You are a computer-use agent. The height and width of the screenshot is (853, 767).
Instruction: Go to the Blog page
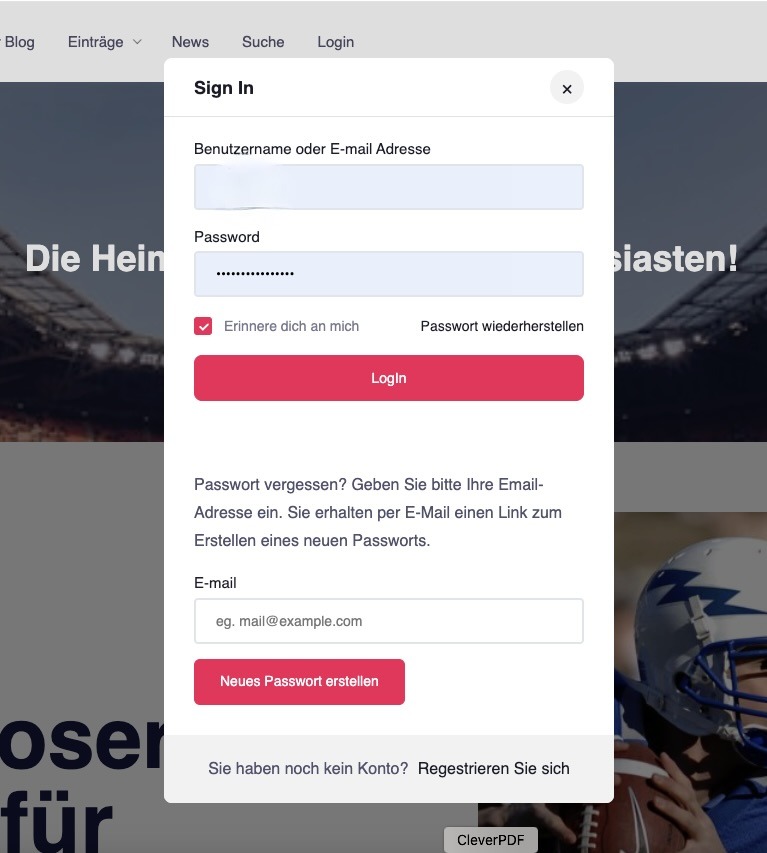[x=20, y=42]
